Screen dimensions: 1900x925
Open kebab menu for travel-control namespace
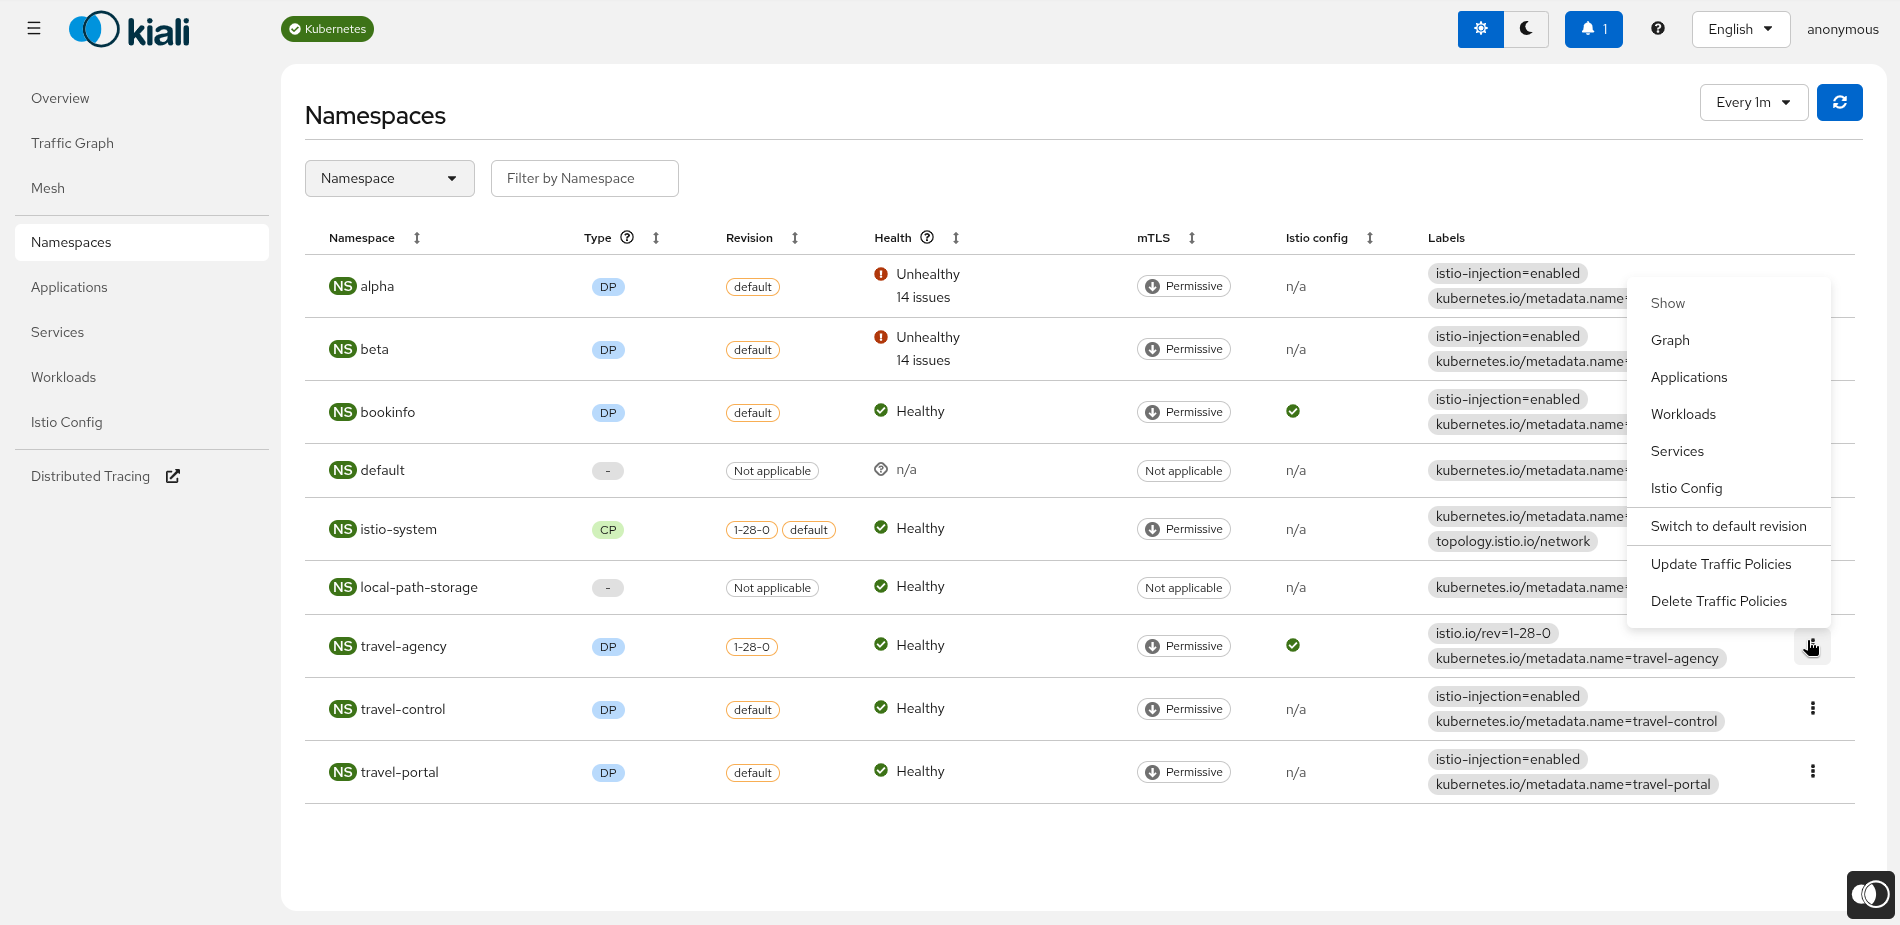pyautogui.click(x=1813, y=708)
